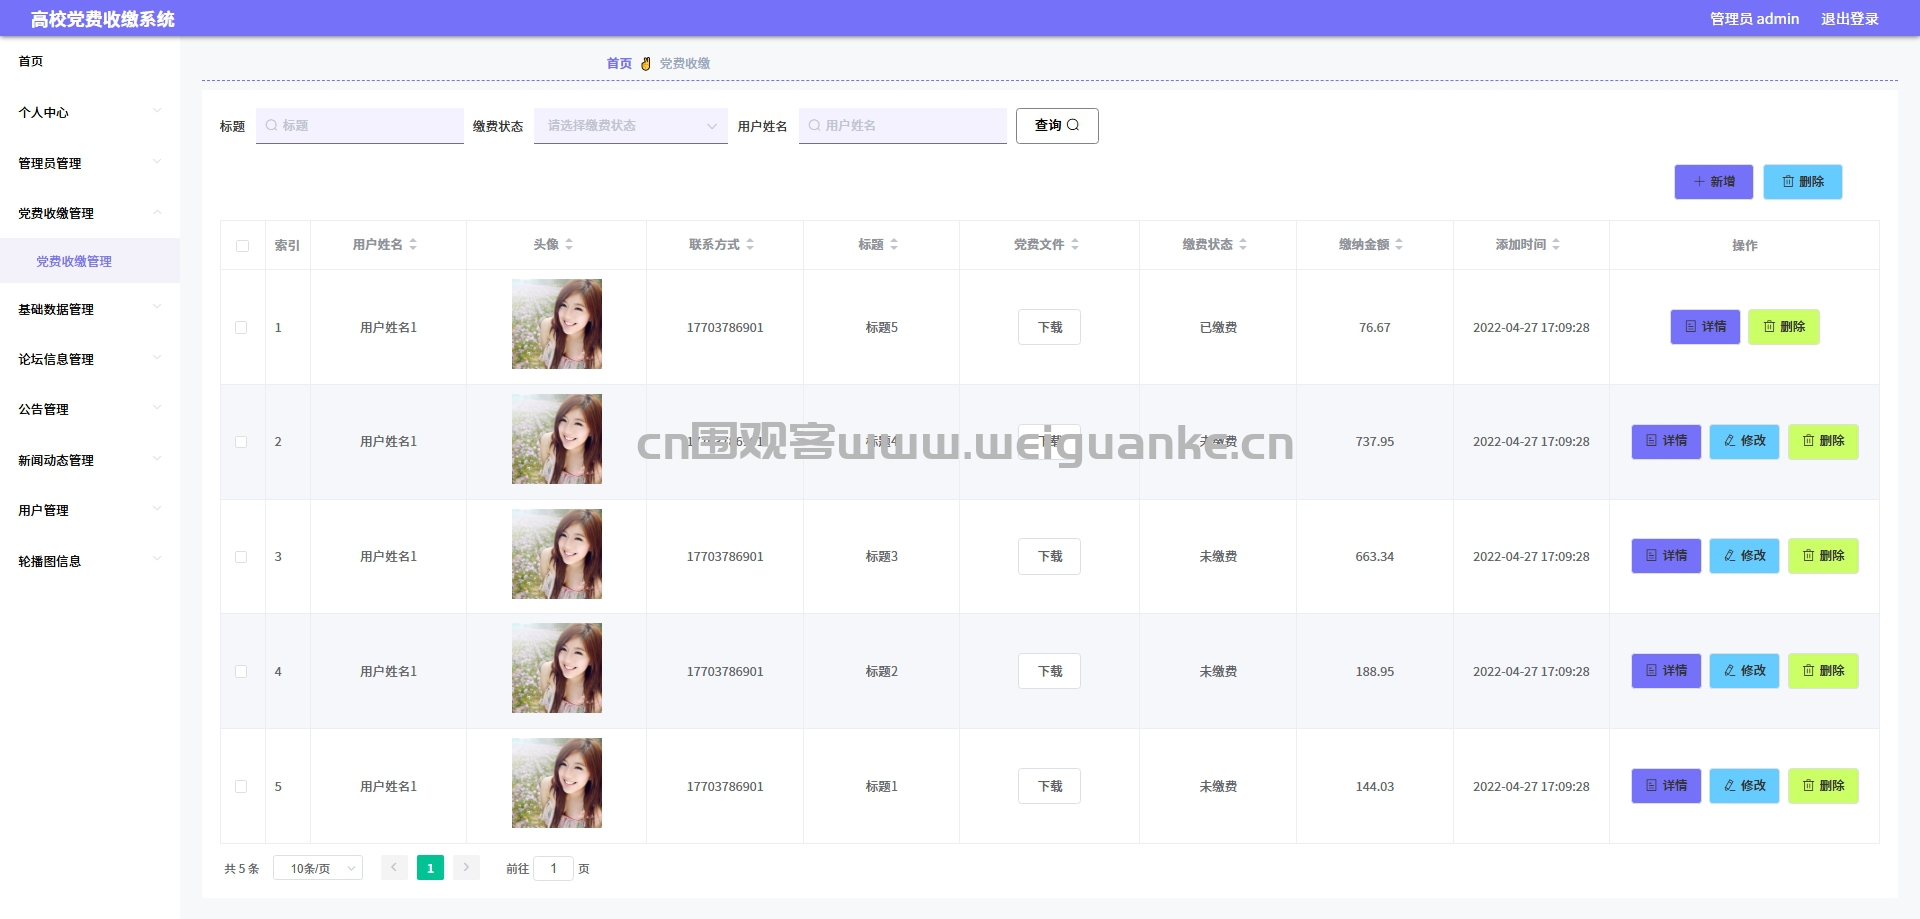Screen dimensions: 1920x919
Task: Click 删除 for row 4 标题2
Action: 1823,671
